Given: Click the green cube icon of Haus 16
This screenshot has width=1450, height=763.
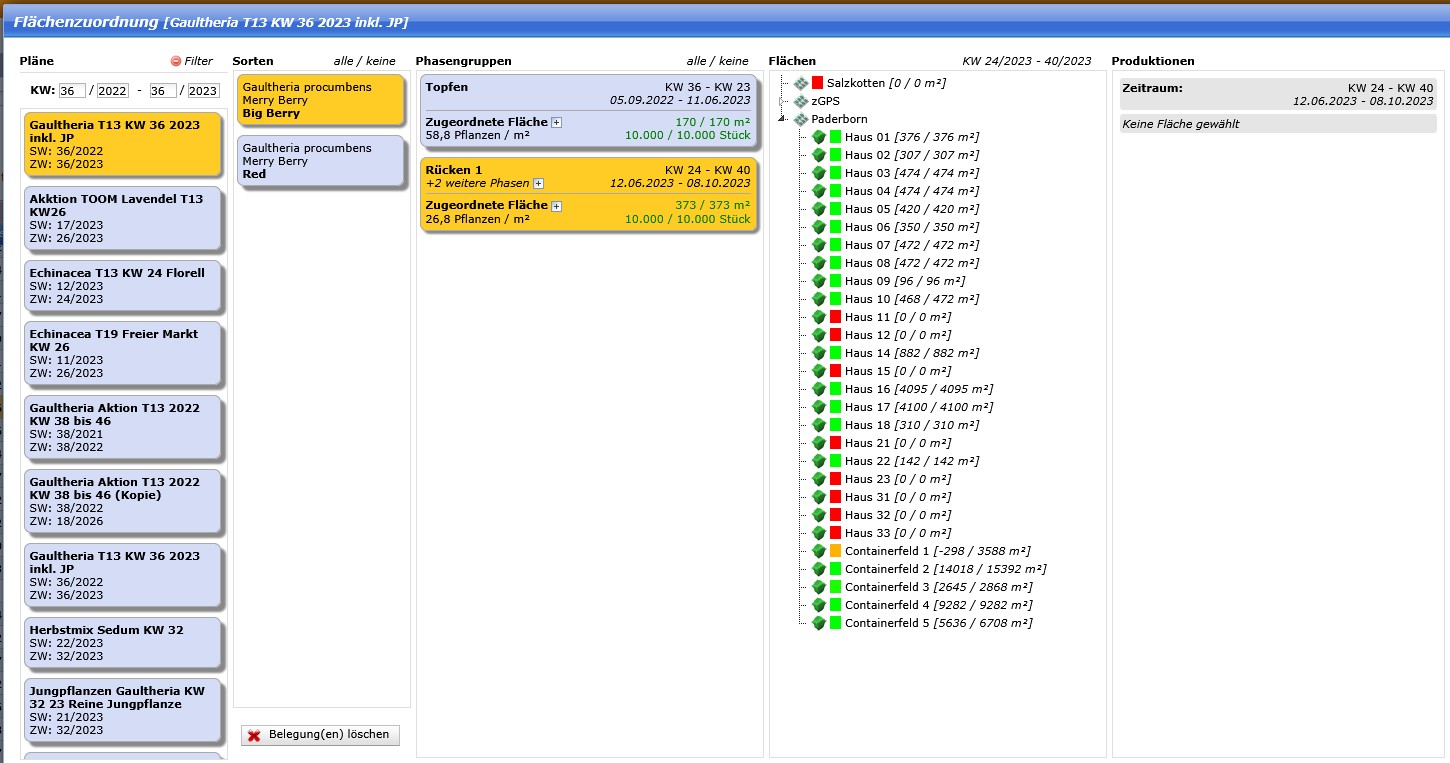Looking at the screenshot, I should coord(818,389).
